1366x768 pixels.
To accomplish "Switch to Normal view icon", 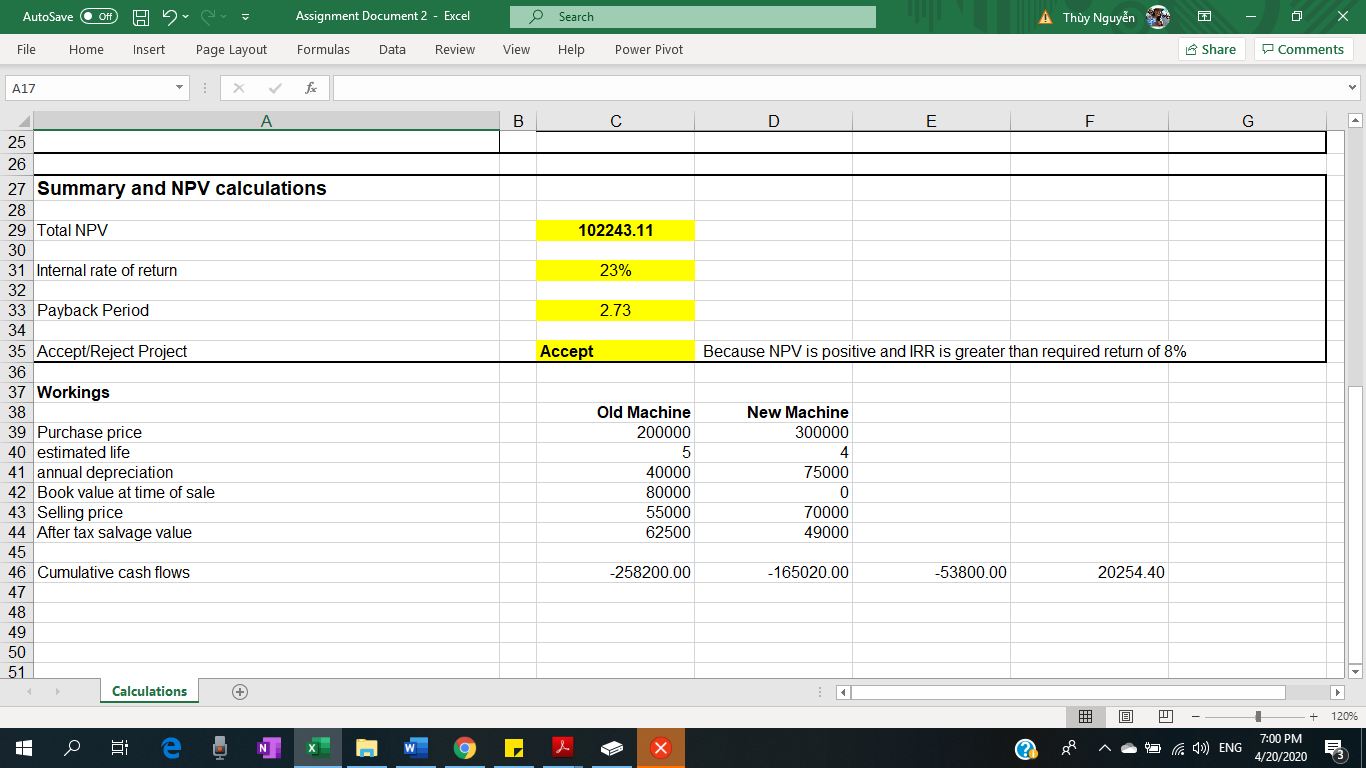I will tap(1085, 716).
